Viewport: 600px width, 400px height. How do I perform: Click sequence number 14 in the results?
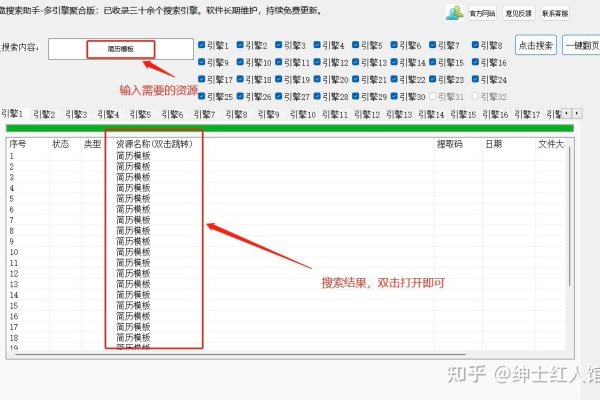pos(14,295)
